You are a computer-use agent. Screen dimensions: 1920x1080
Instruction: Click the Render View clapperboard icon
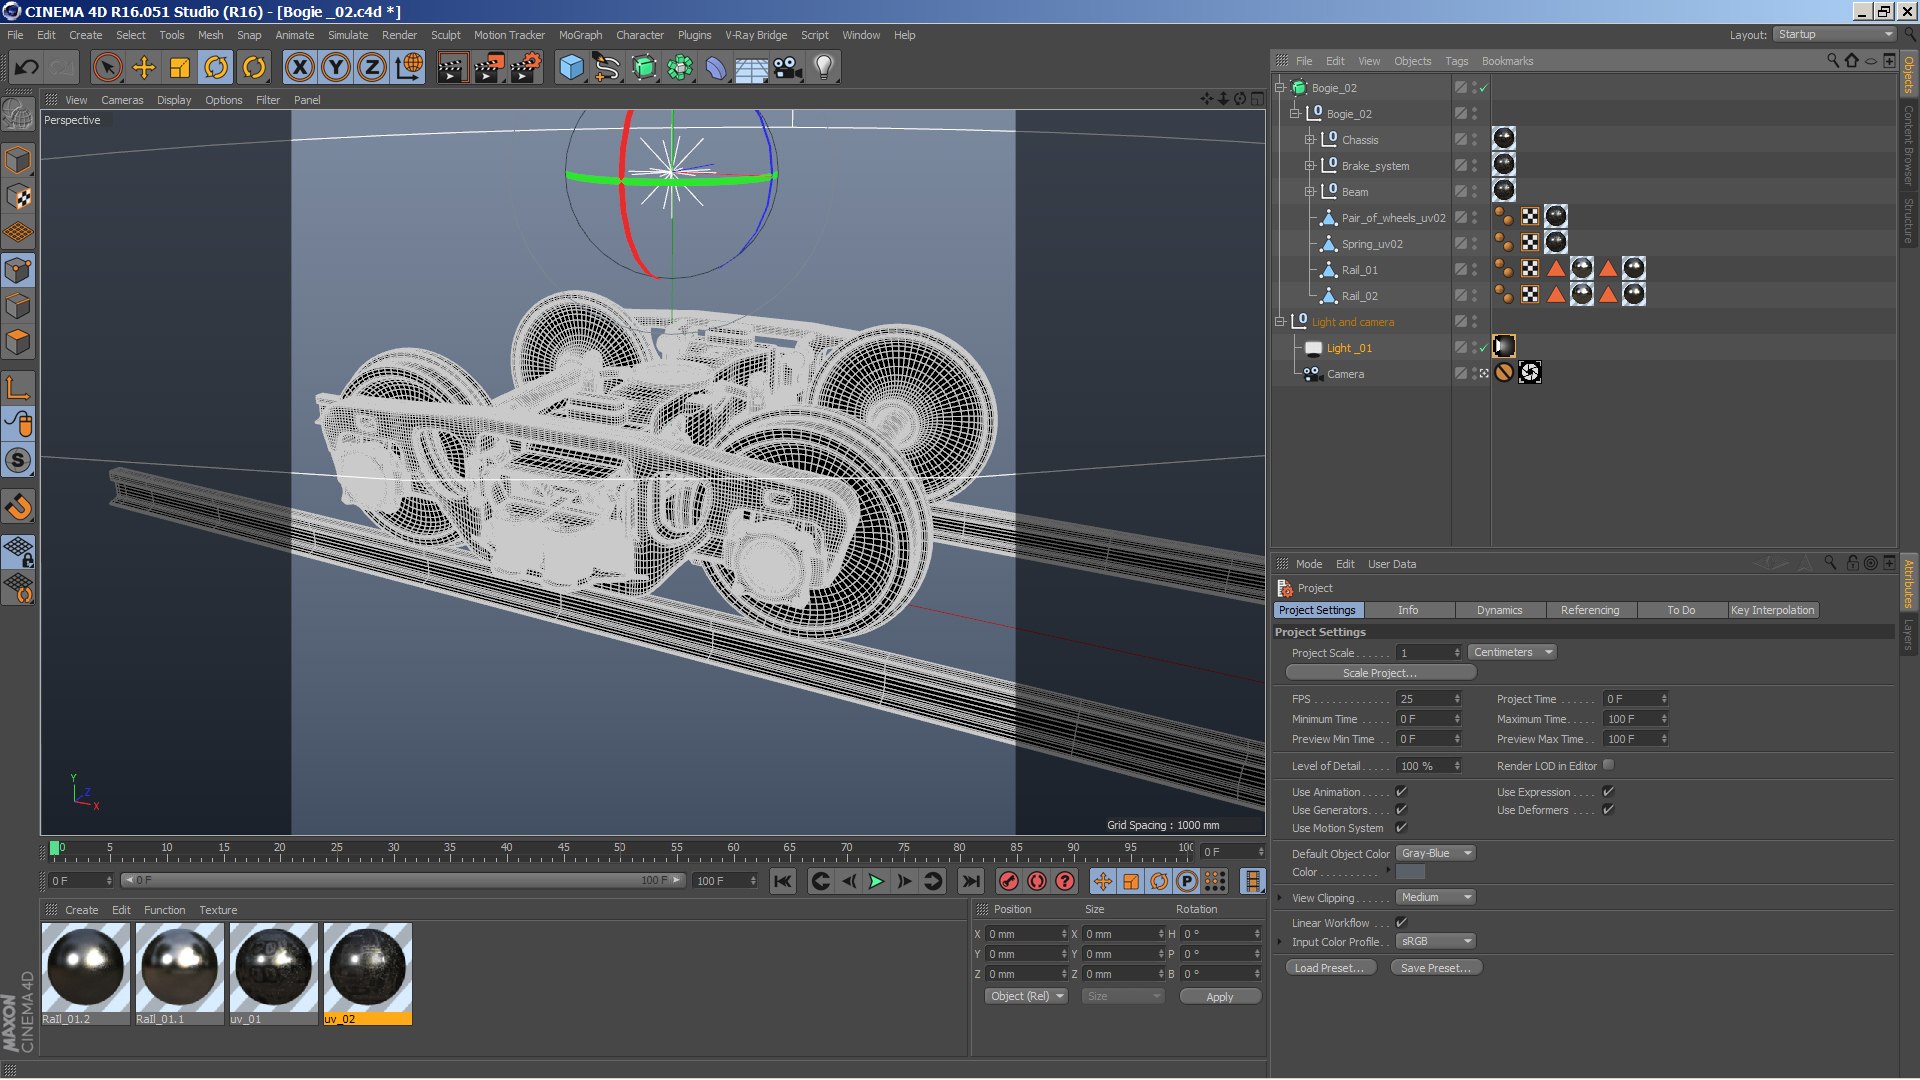click(452, 68)
